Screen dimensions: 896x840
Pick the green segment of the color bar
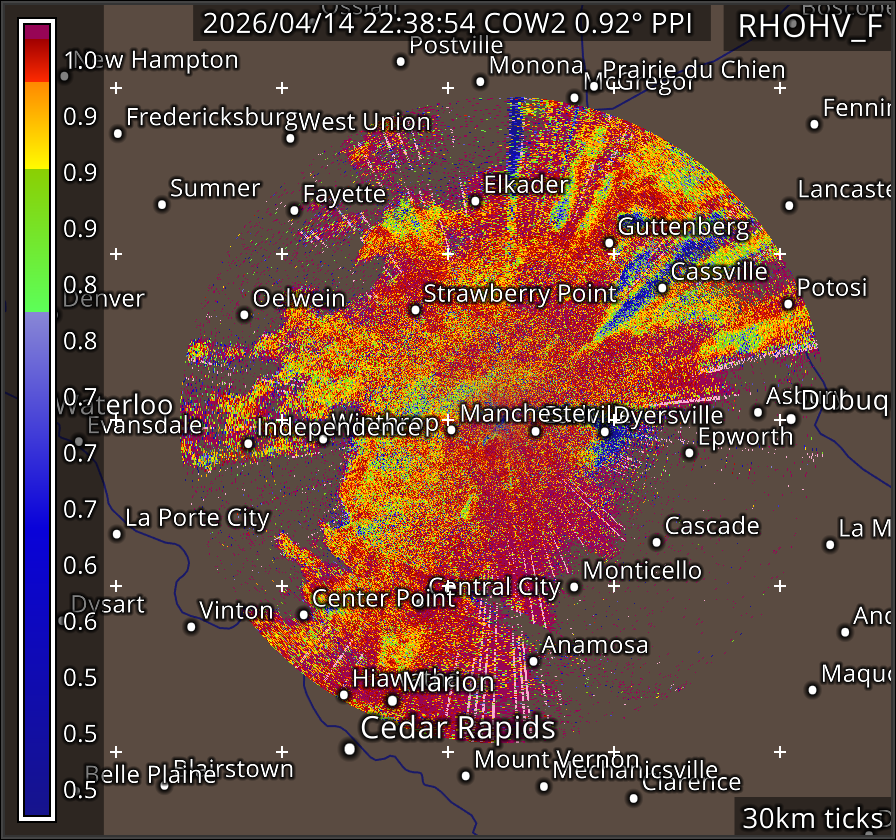pos(37,240)
